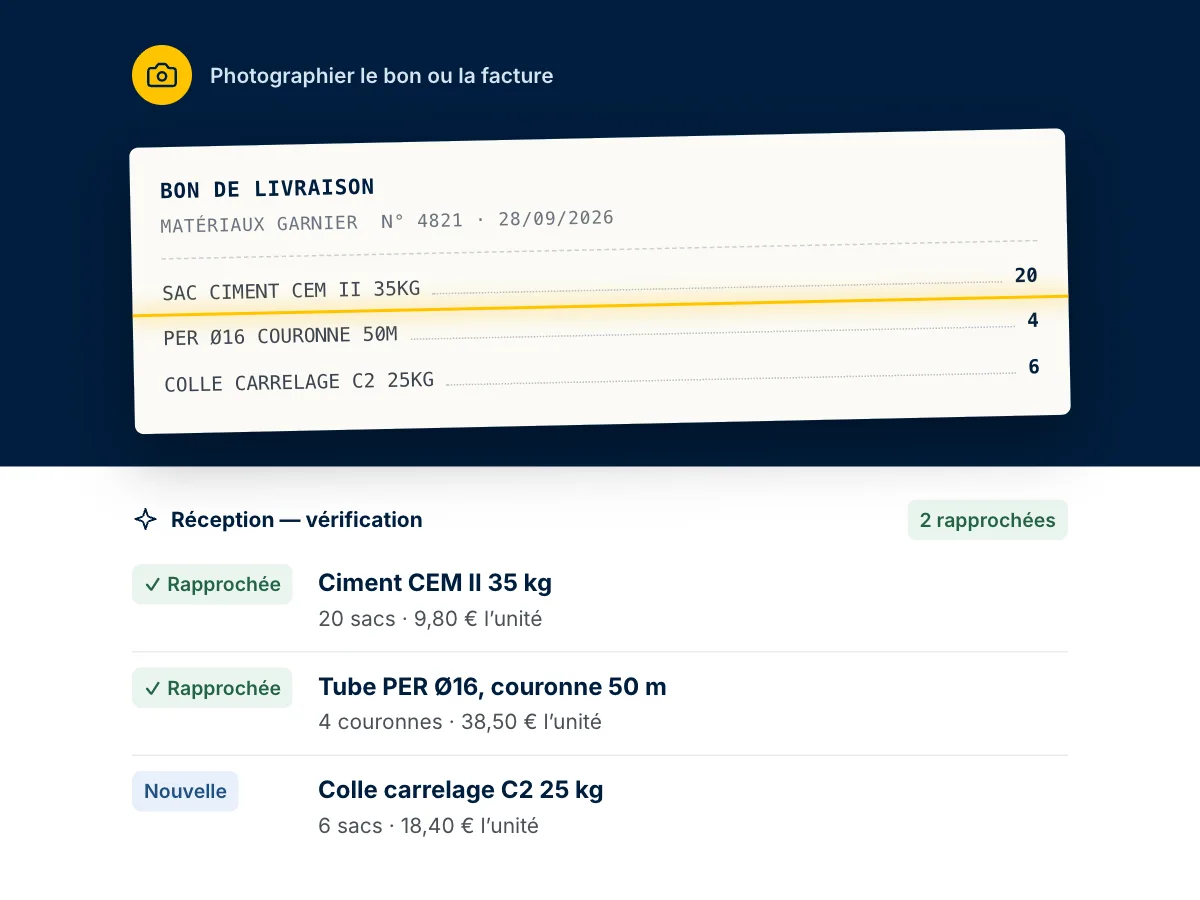Open the 'Ciment CEM II 35 kg' item

(435, 582)
